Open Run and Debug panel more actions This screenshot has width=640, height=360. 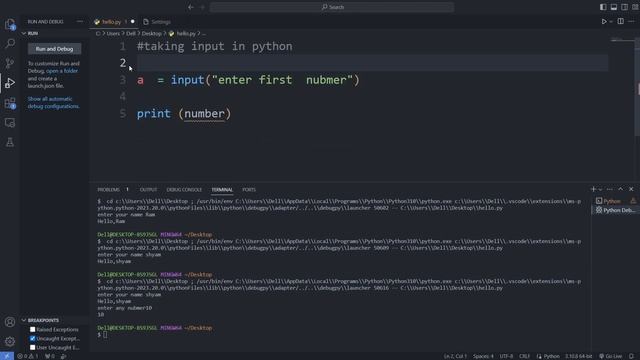click(x=79, y=22)
